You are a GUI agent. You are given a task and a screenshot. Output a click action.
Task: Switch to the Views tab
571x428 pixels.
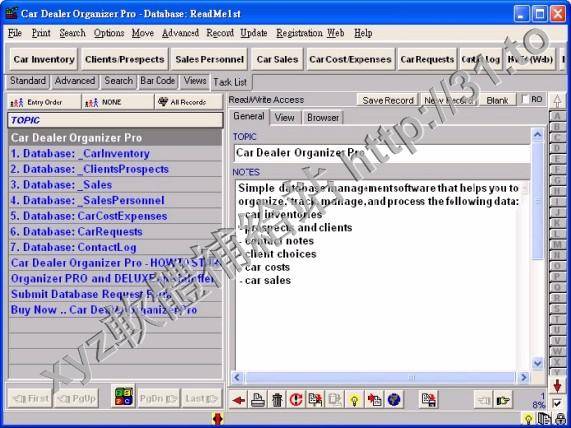195,81
